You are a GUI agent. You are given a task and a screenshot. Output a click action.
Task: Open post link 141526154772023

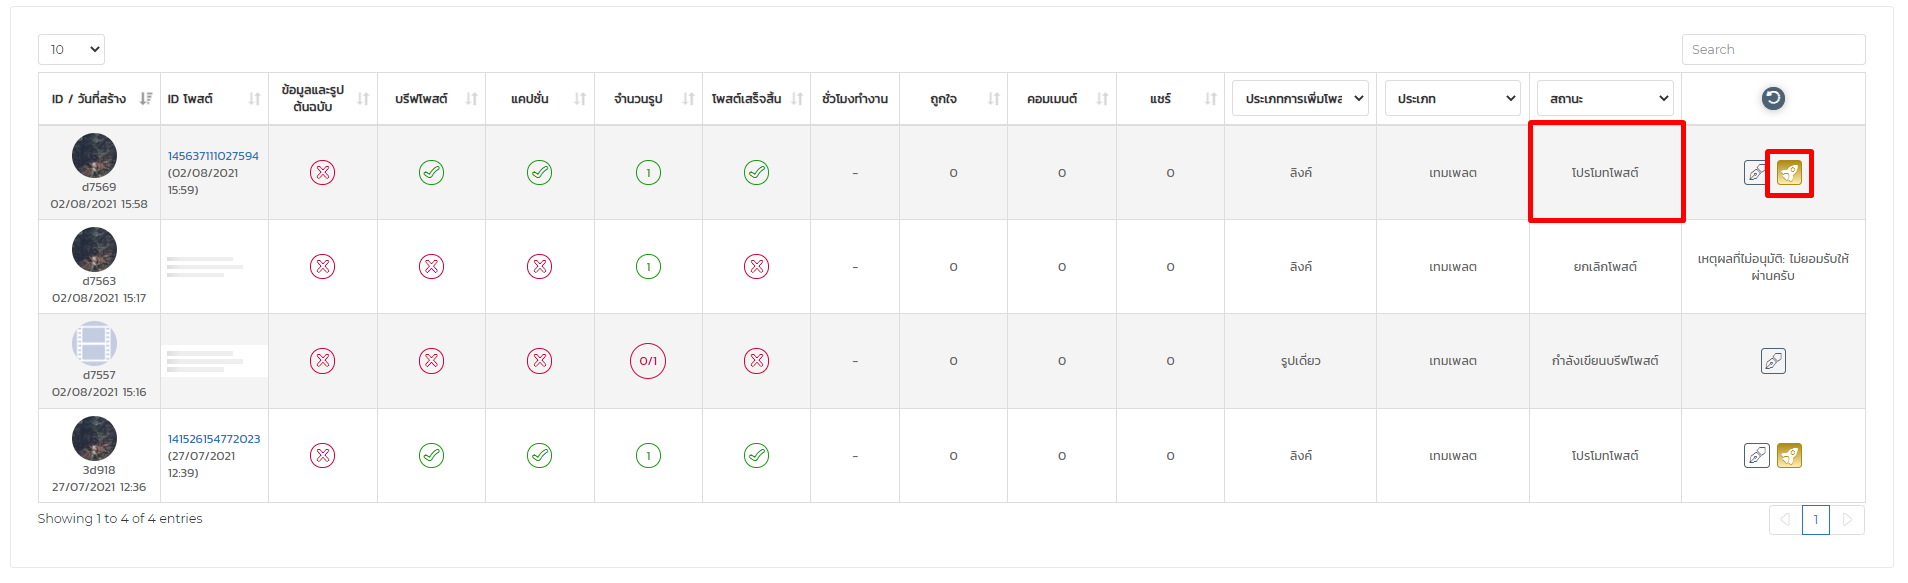pyautogui.click(x=214, y=439)
